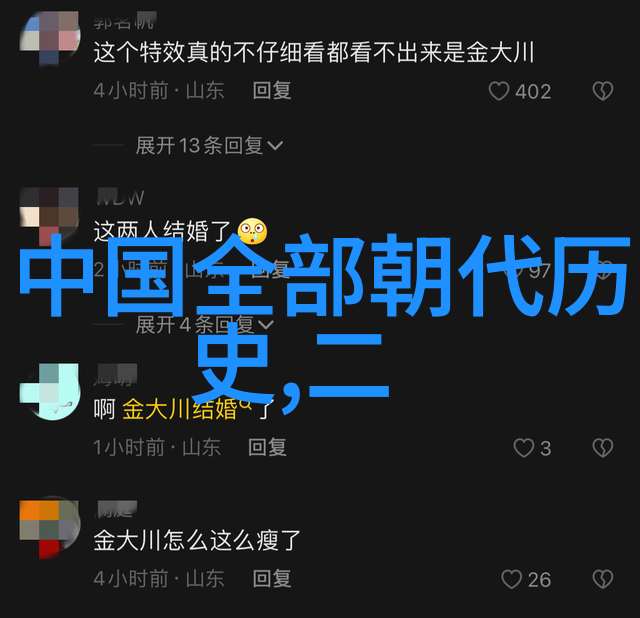Click the chevron after 展开13条回复
The height and width of the screenshot is (618, 640).
click(275, 146)
